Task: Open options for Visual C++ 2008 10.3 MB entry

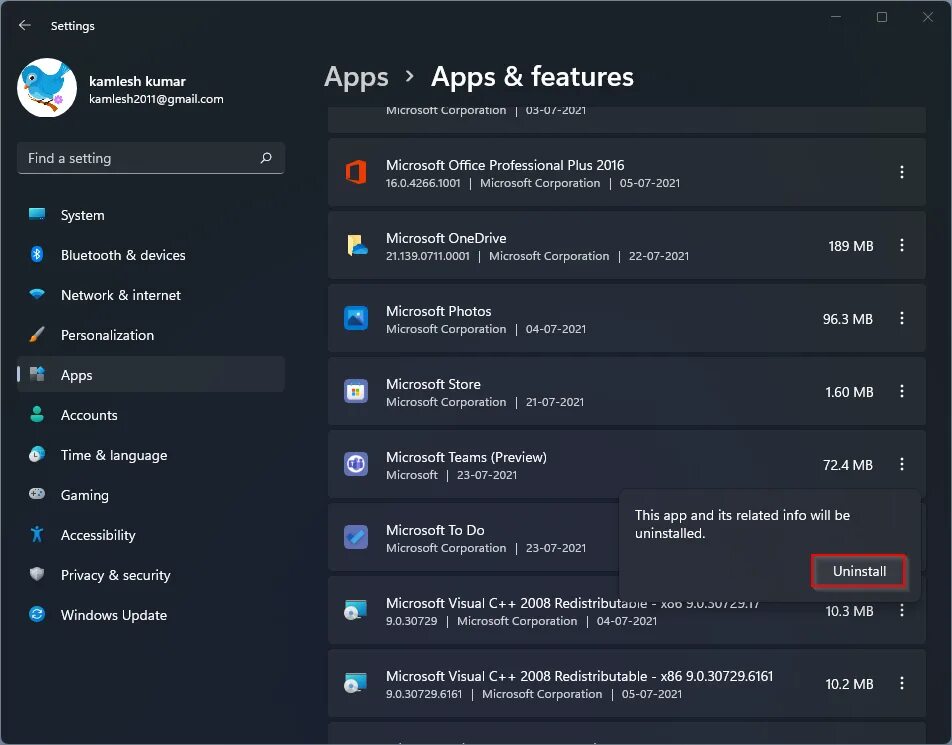Action: pos(902,610)
